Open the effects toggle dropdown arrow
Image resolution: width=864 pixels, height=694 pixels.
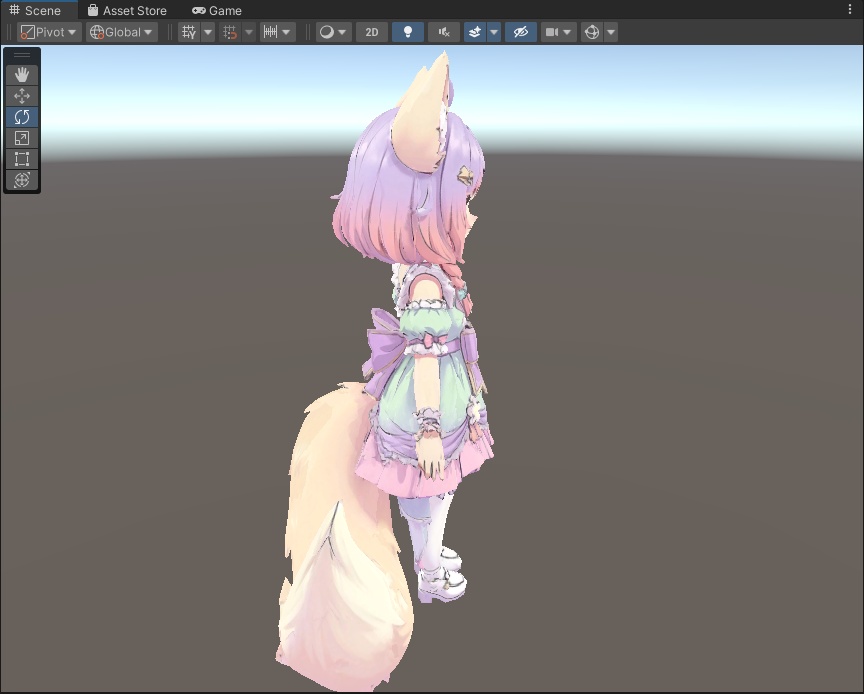[492, 31]
